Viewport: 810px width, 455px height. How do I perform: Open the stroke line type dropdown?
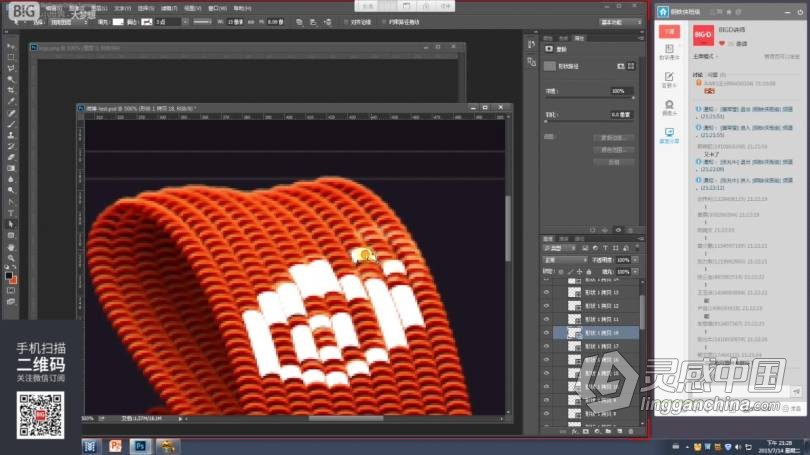point(201,22)
